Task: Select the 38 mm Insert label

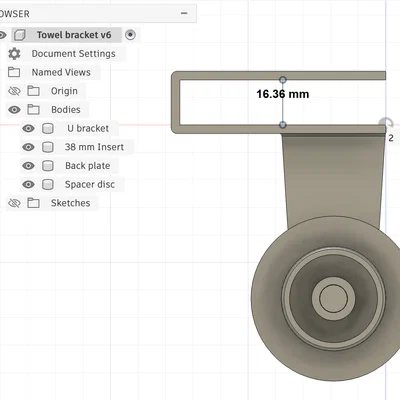Action: [94, 147]
